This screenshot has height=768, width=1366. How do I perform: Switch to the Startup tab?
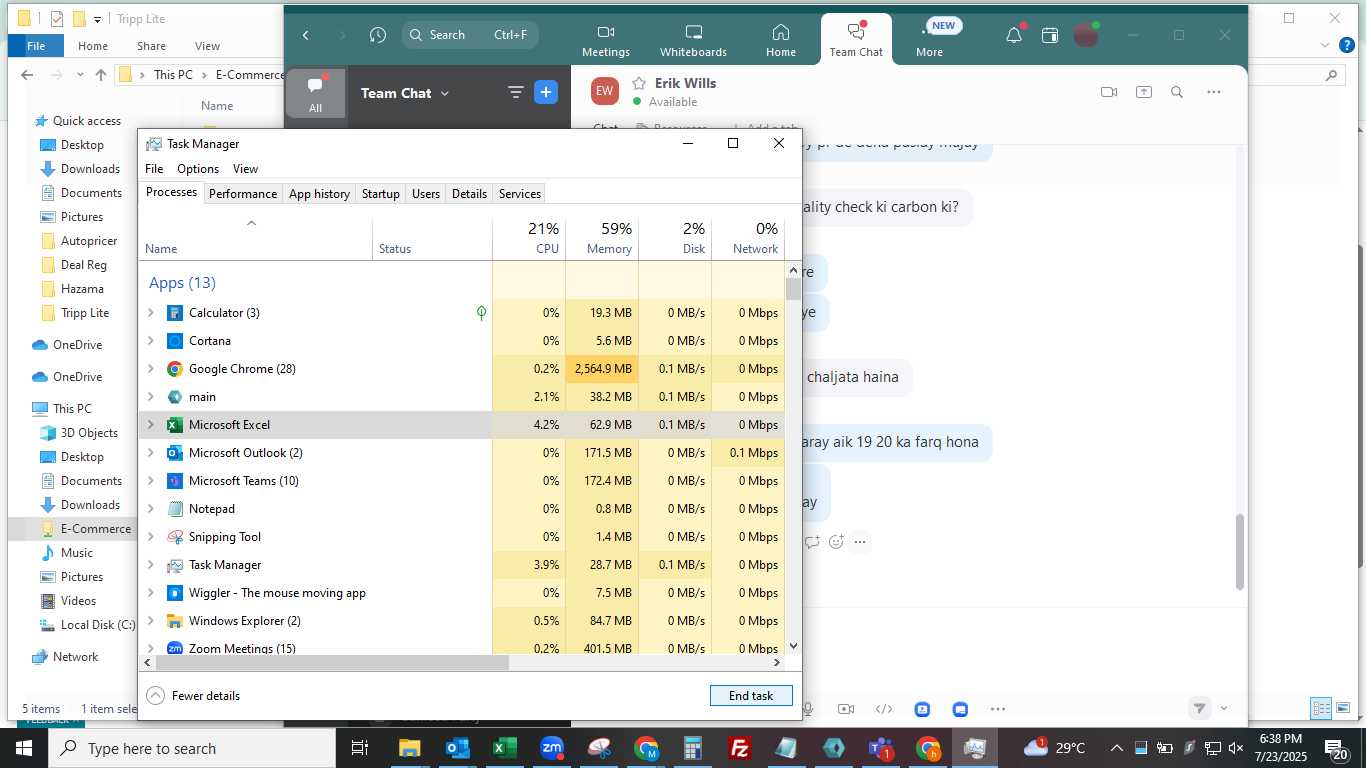(x=380, y=194)
